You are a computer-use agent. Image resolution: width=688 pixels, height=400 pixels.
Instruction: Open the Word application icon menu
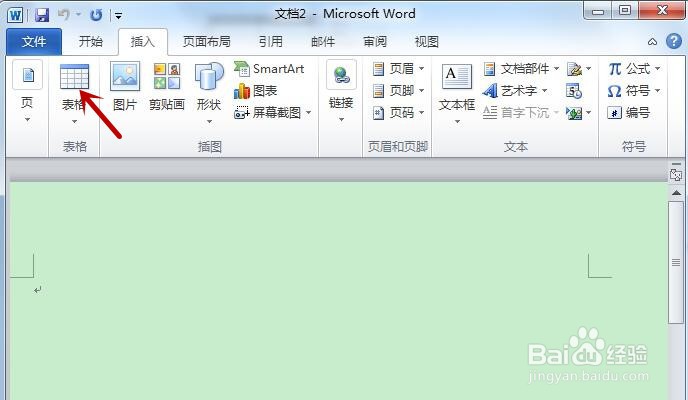[15, 15]
